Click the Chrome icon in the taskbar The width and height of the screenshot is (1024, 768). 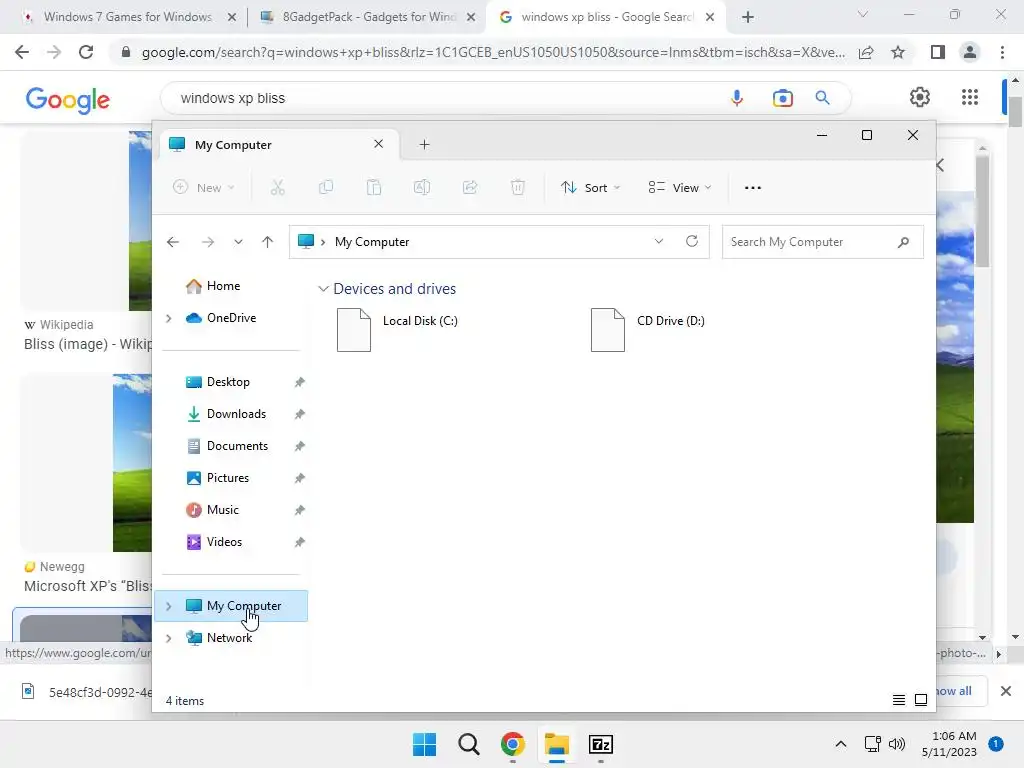(513, 744)
